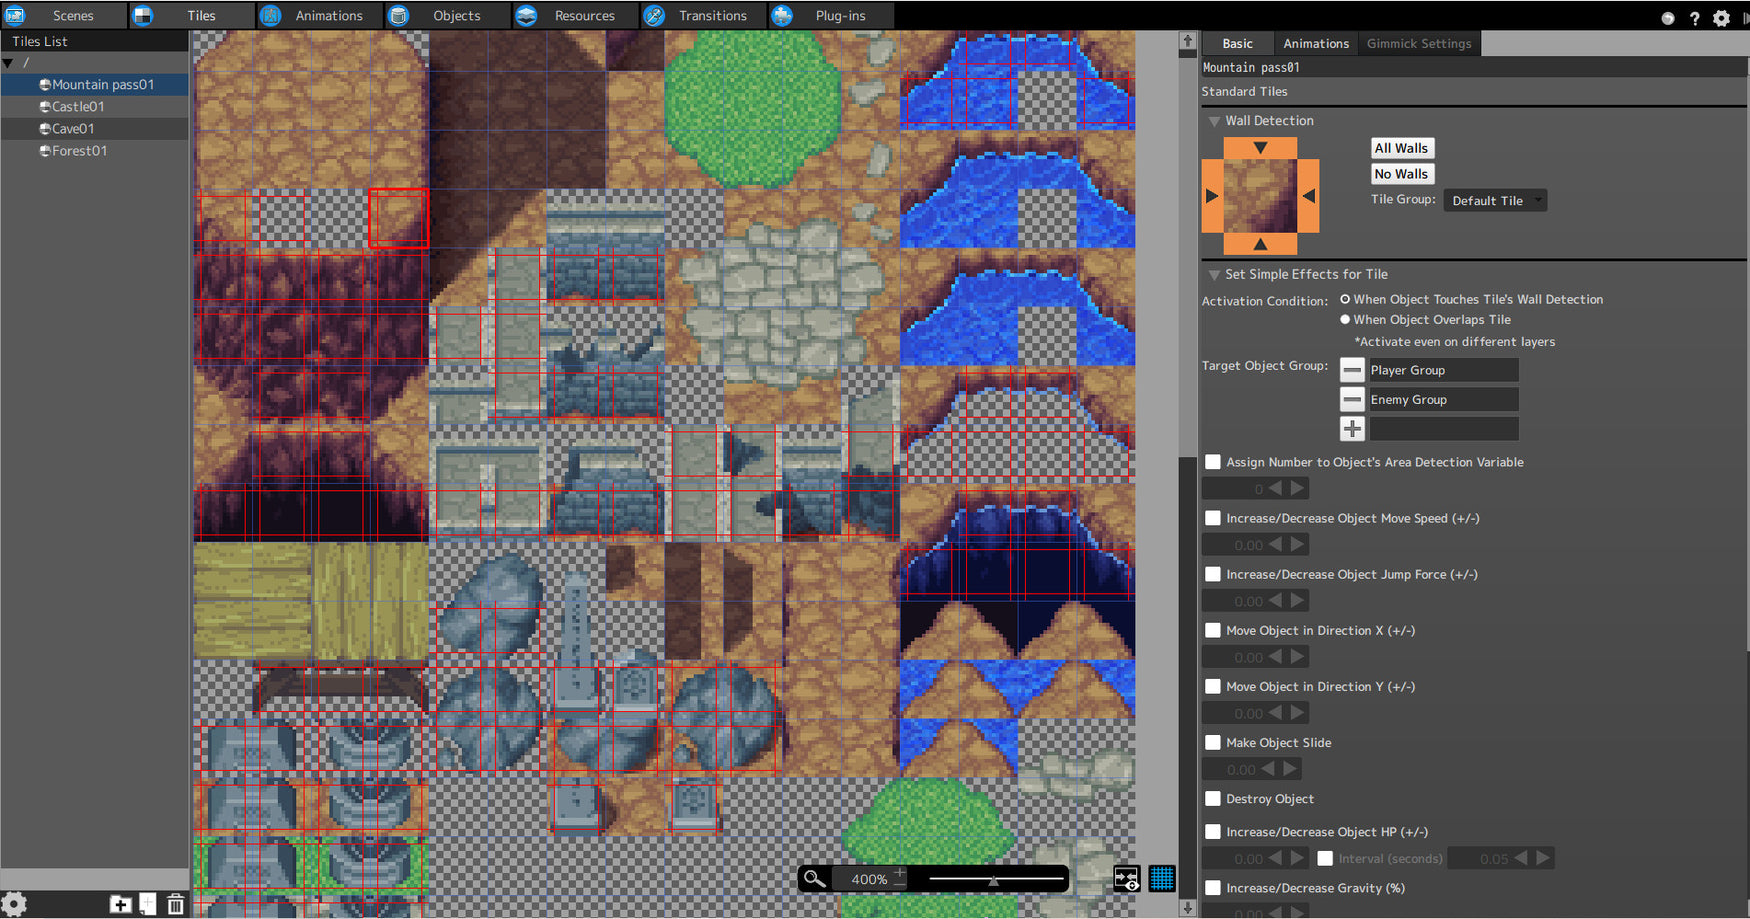The width and height of the screenshot is (1750, 919).
Task: Switch to the Gimmick Settings tab
Action: tap(1419, 43)
